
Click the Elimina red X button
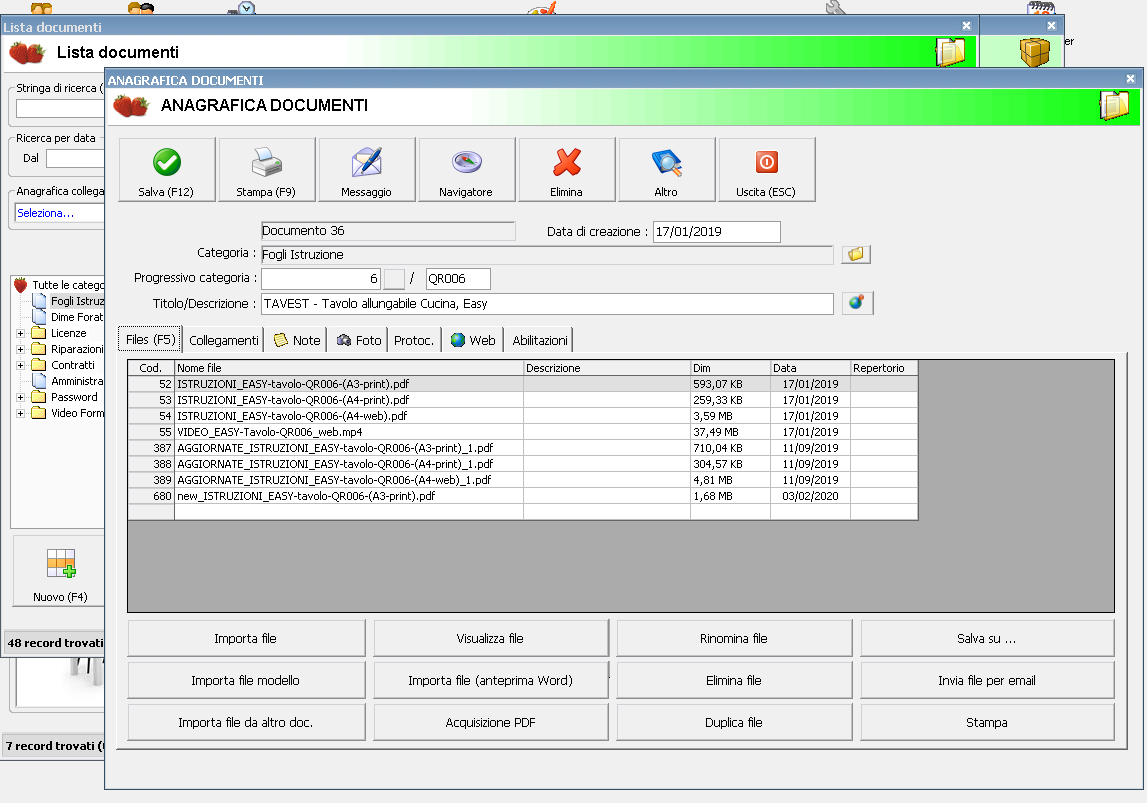567,170
